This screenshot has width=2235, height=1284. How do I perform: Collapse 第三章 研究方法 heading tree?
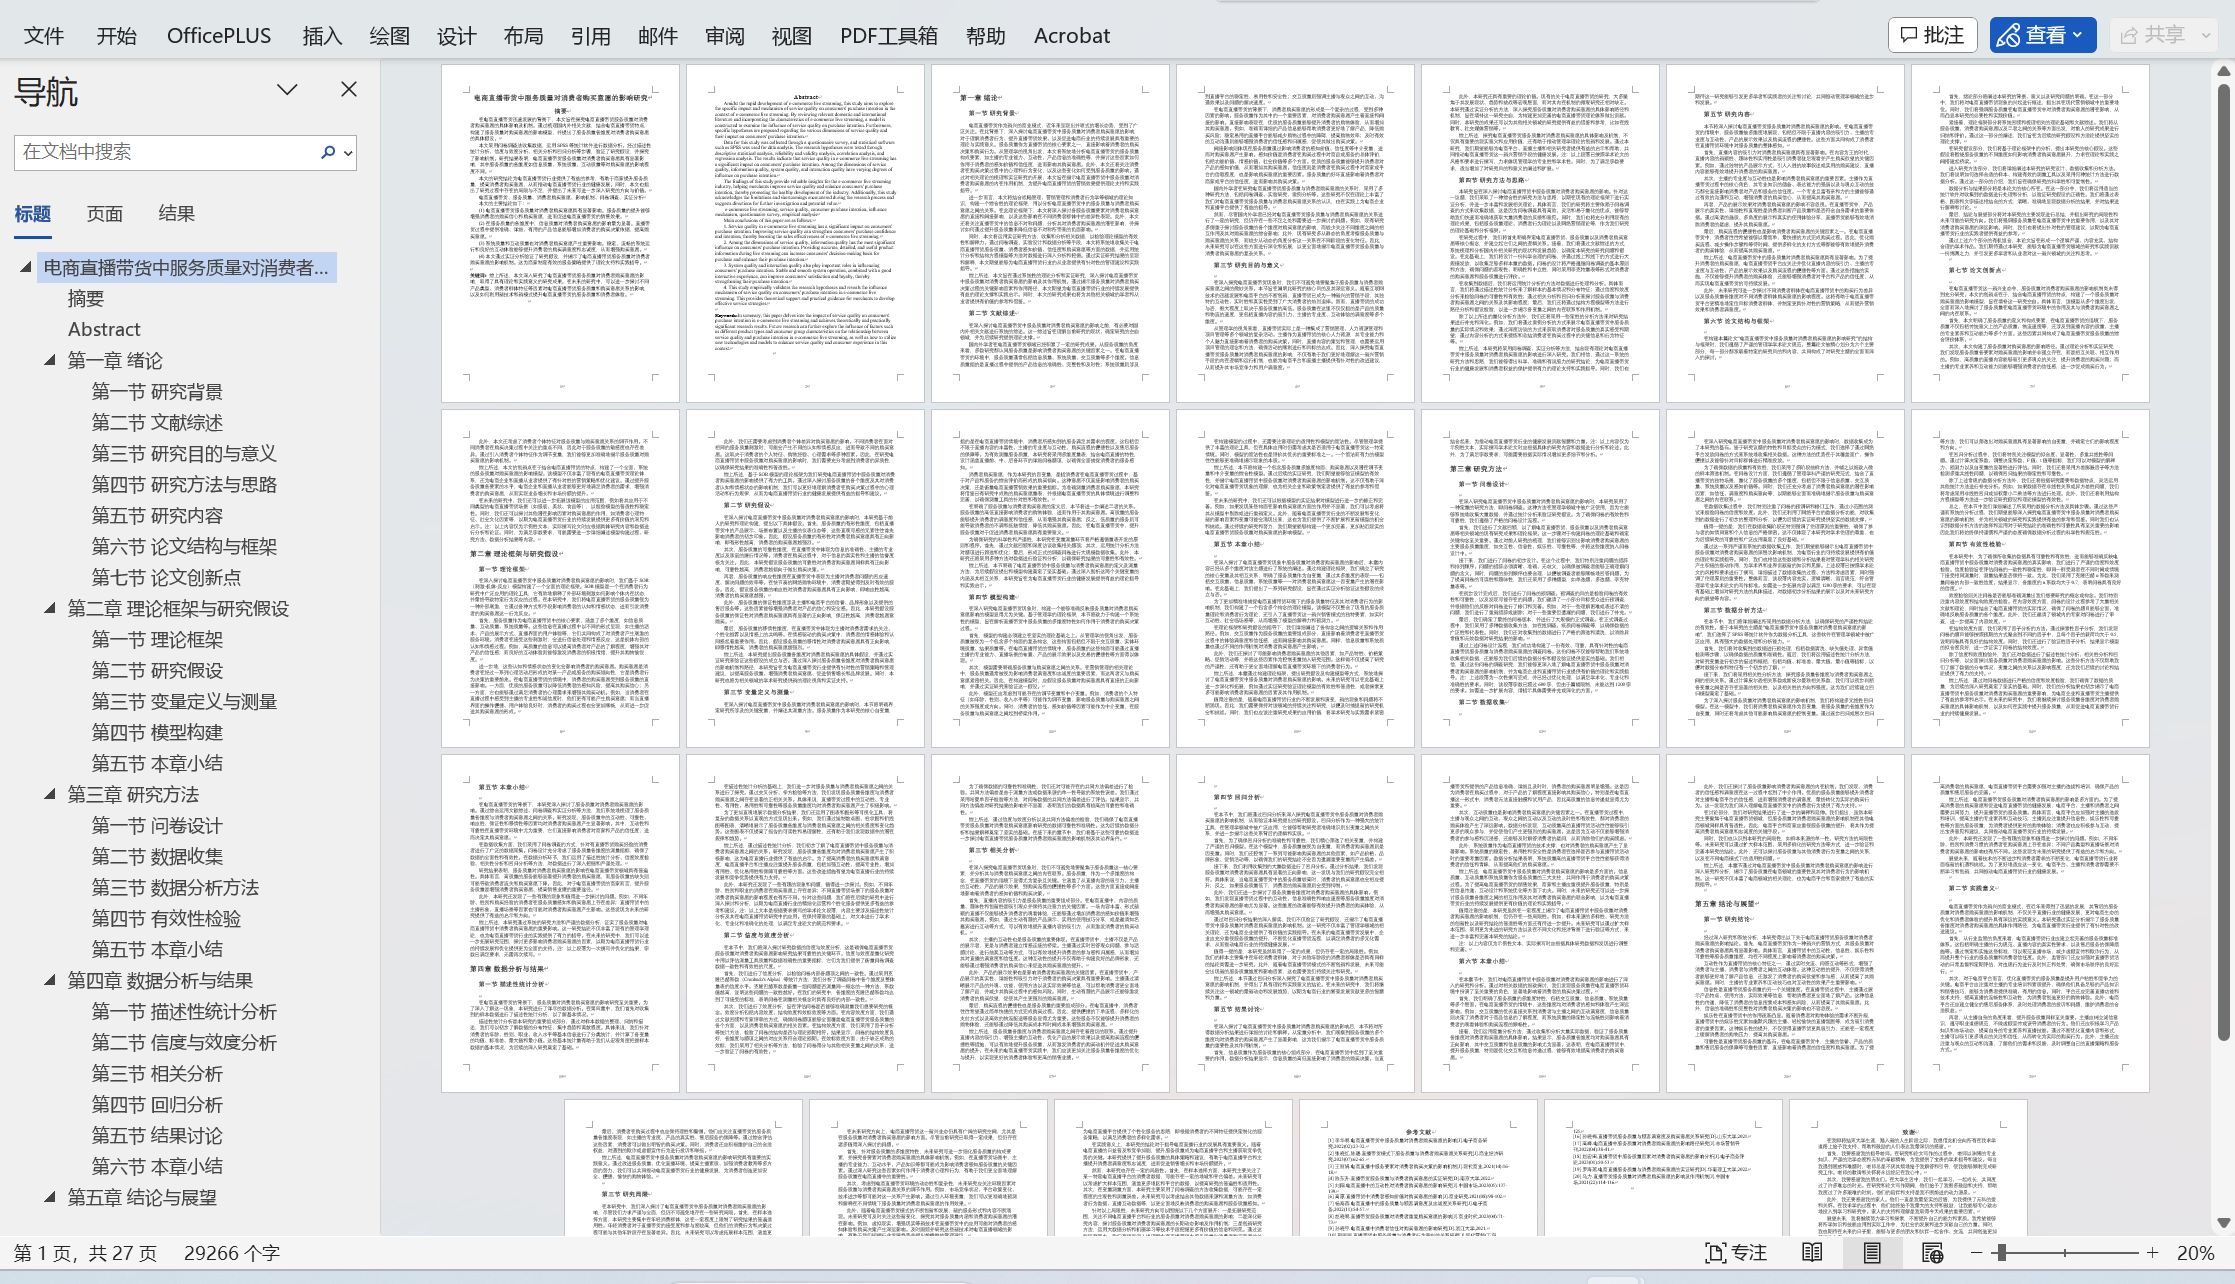coord(49,794)
